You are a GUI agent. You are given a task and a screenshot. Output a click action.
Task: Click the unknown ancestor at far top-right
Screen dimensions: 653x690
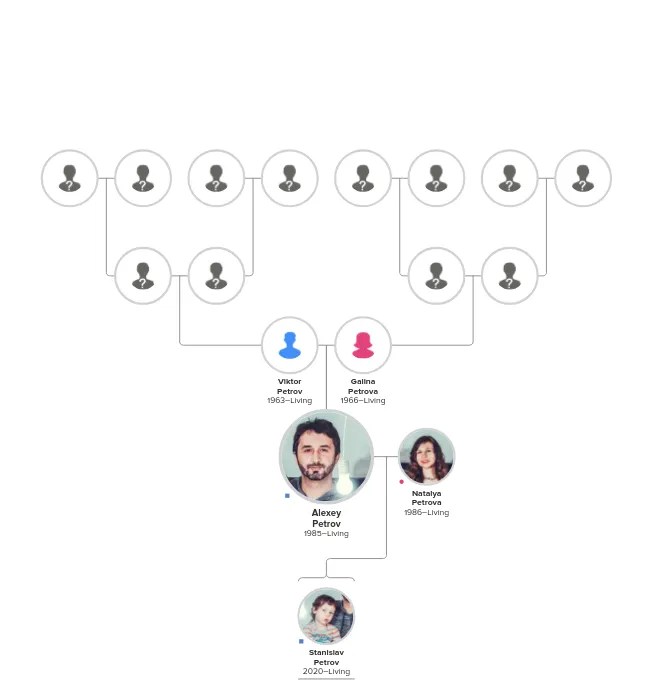583,178
